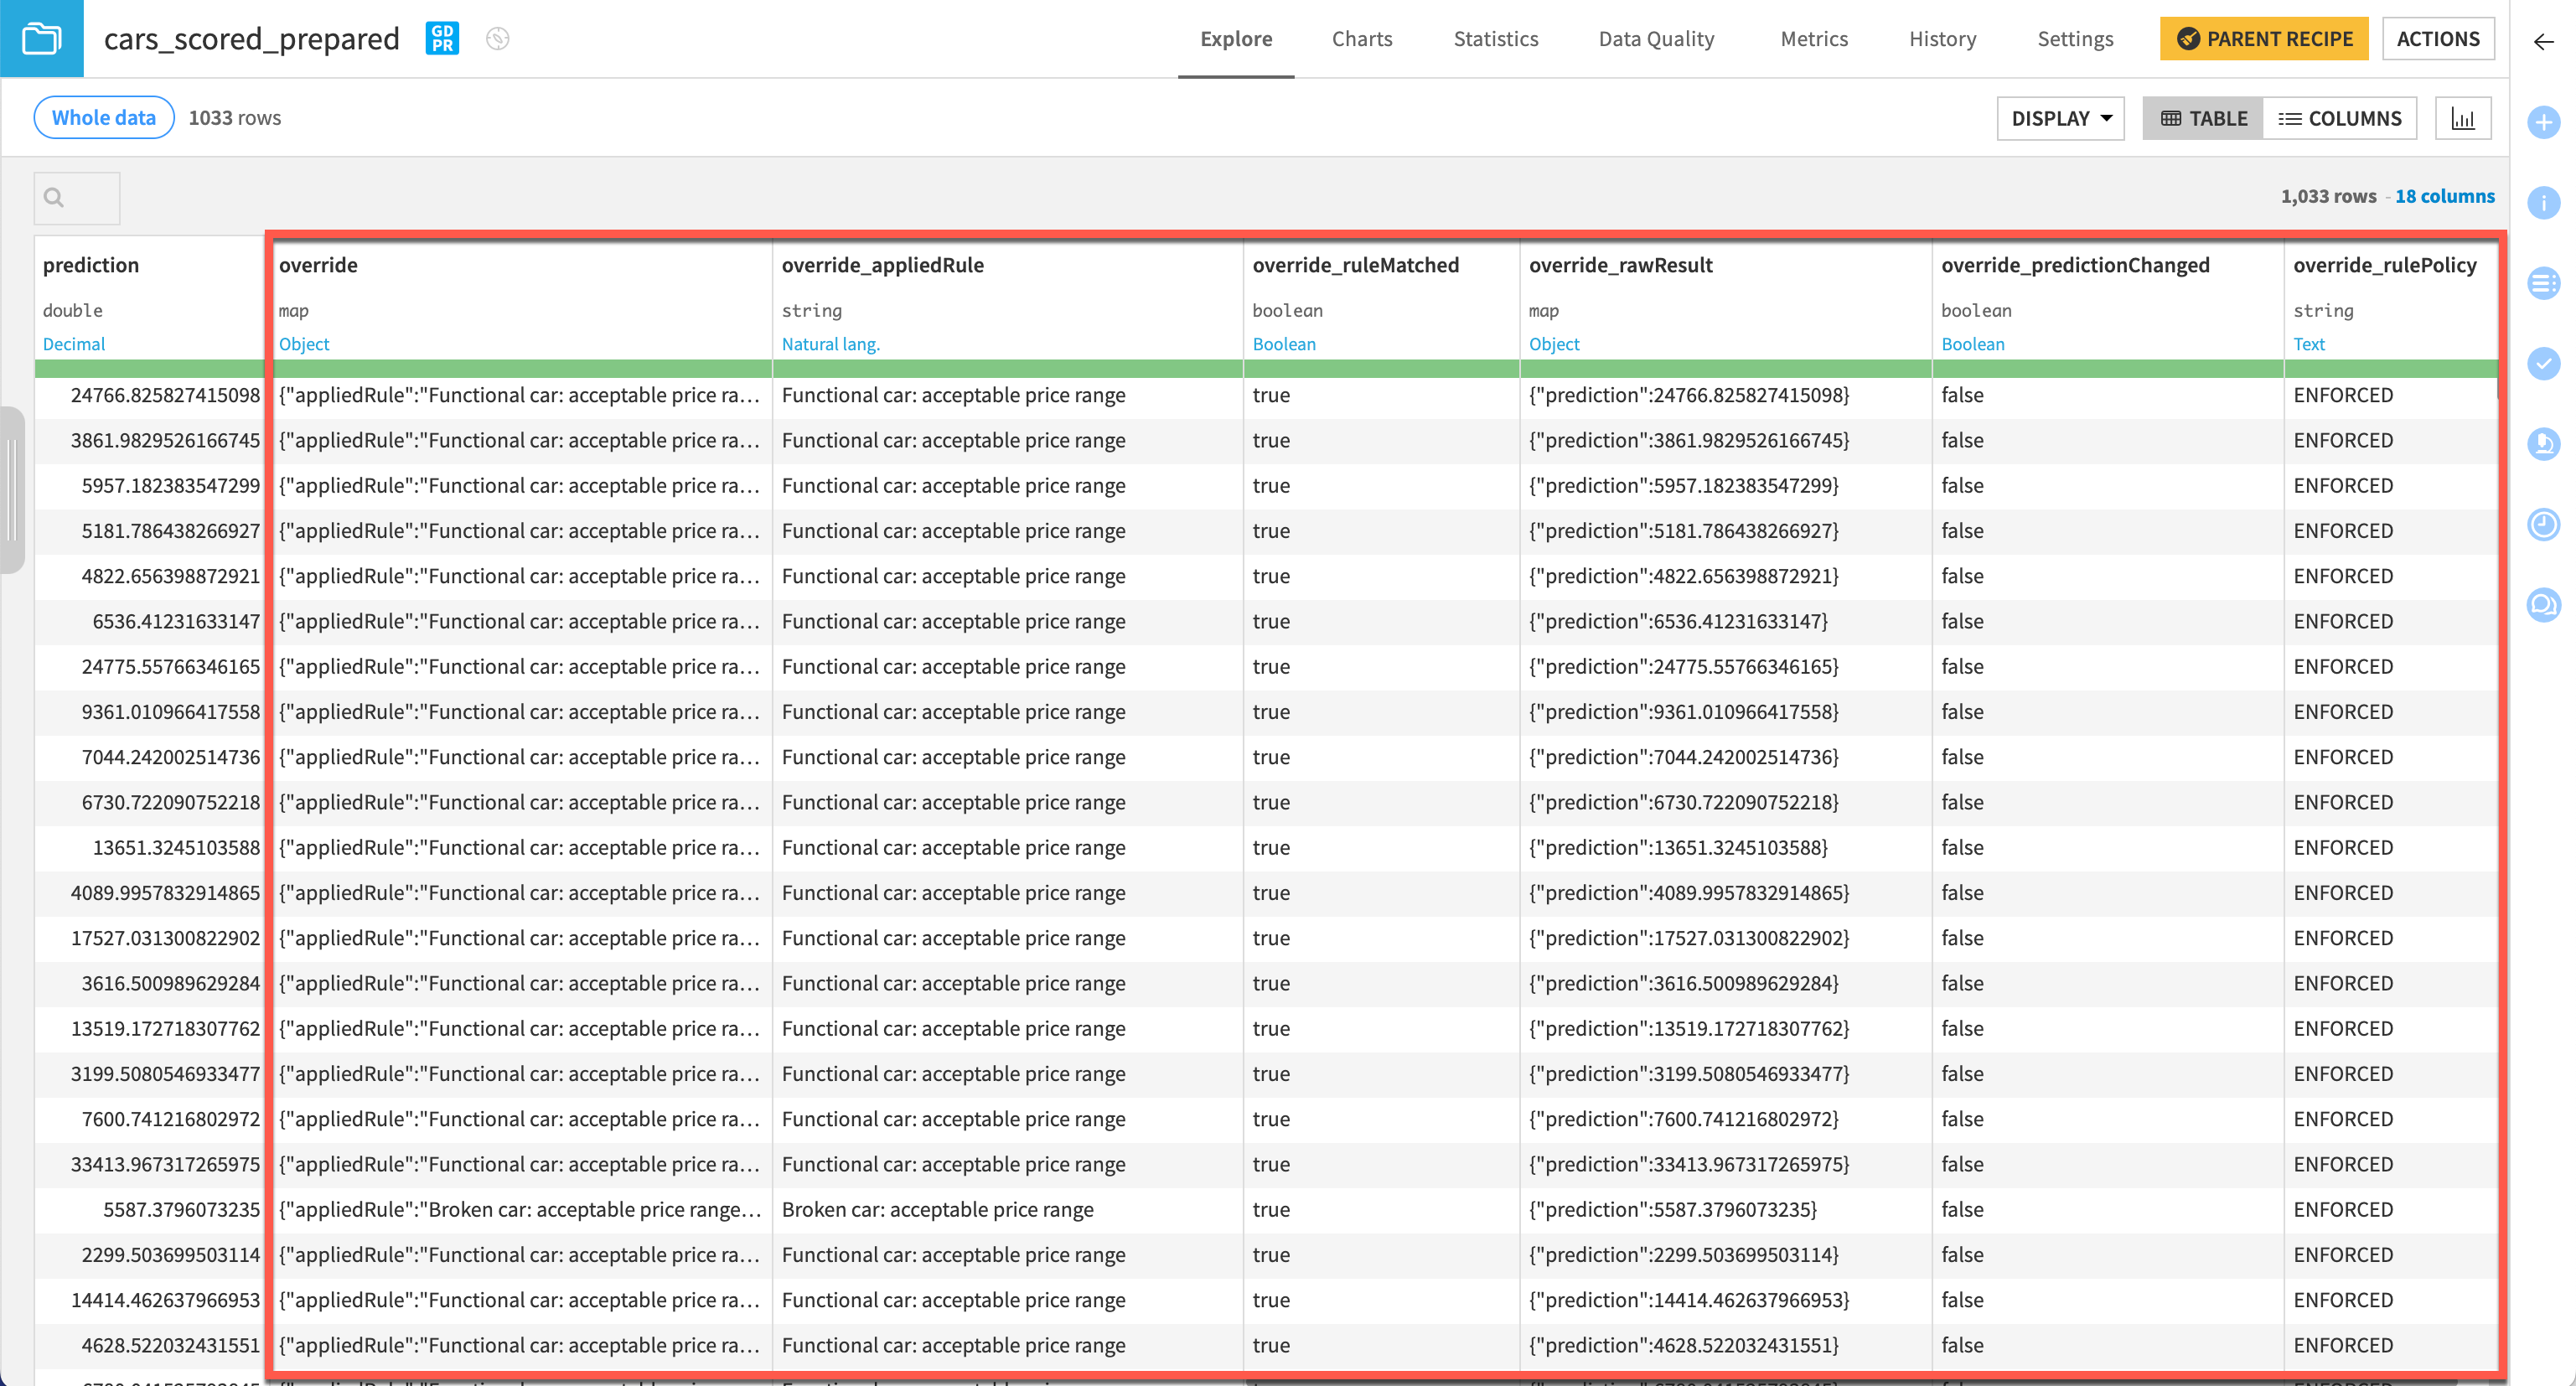Open the dataset info panel icon
Image resolution: width=2576 pixels, height=1386 pixels.
2545,203
